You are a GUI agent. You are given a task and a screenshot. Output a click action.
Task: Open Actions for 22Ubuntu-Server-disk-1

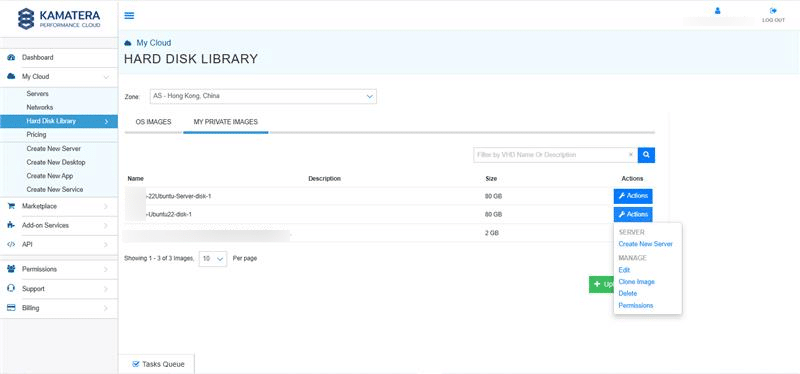(x=633, y=196)
